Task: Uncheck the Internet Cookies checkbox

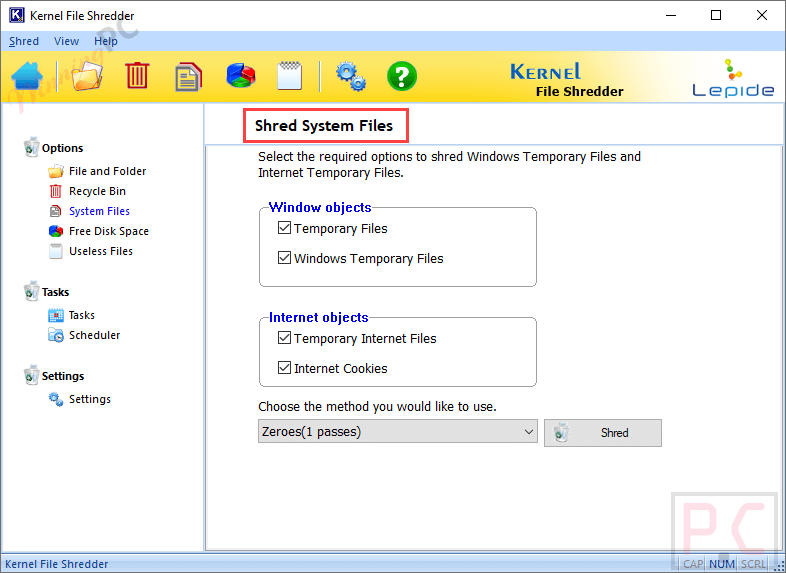Action: click(284, 368)
